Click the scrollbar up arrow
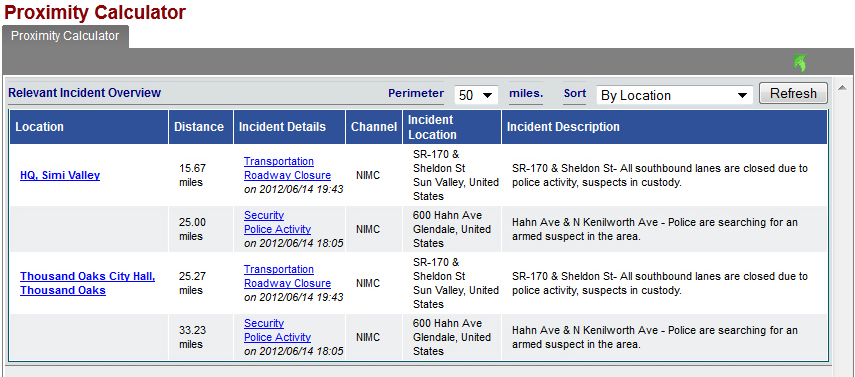This screenshot has height=377, width=855. [x=841, y=88]
